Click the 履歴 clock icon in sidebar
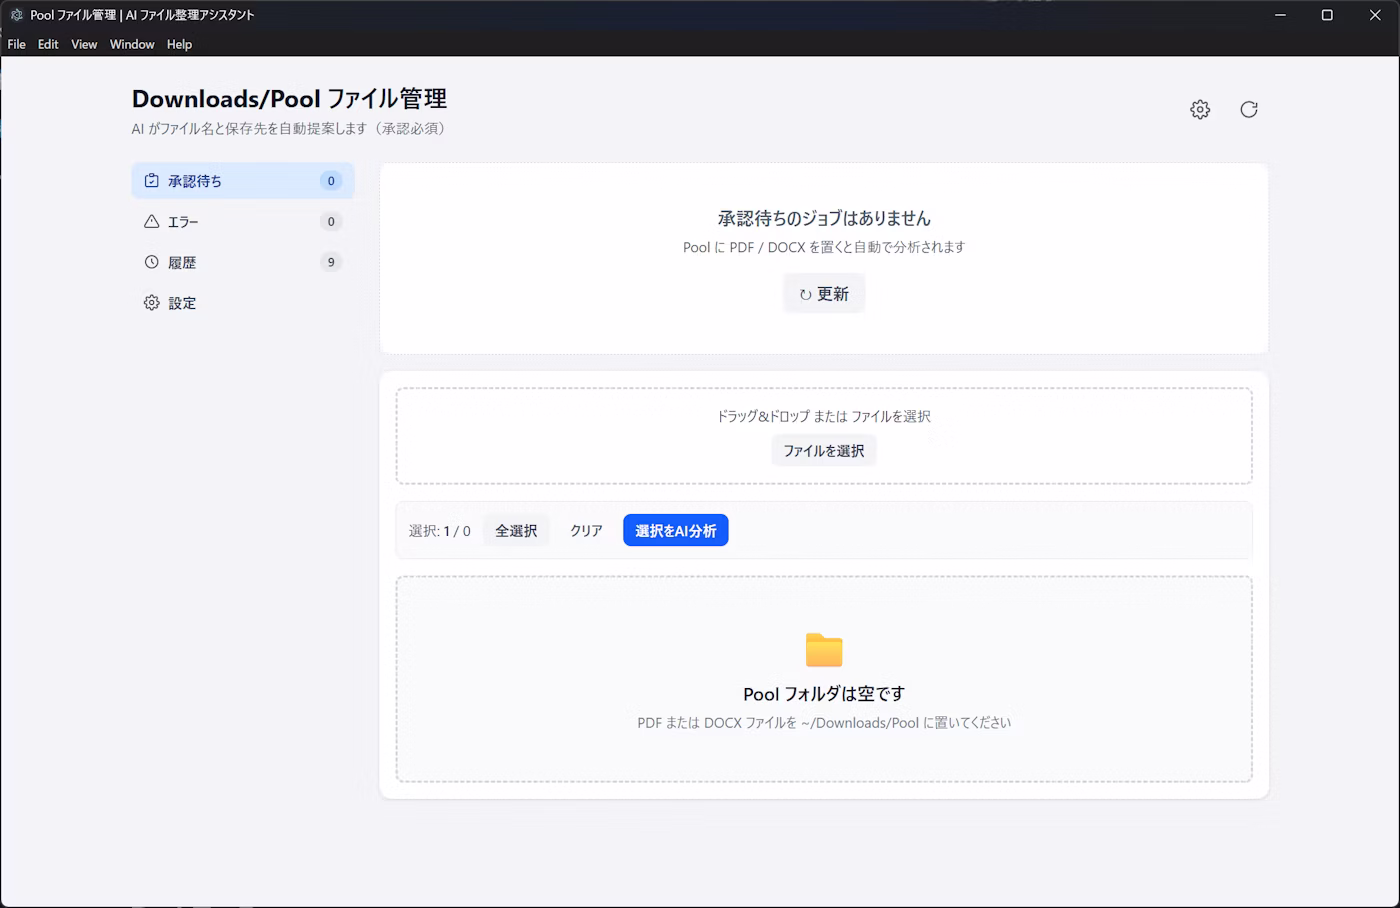The image size is (1400, 908). click(152, 262)
